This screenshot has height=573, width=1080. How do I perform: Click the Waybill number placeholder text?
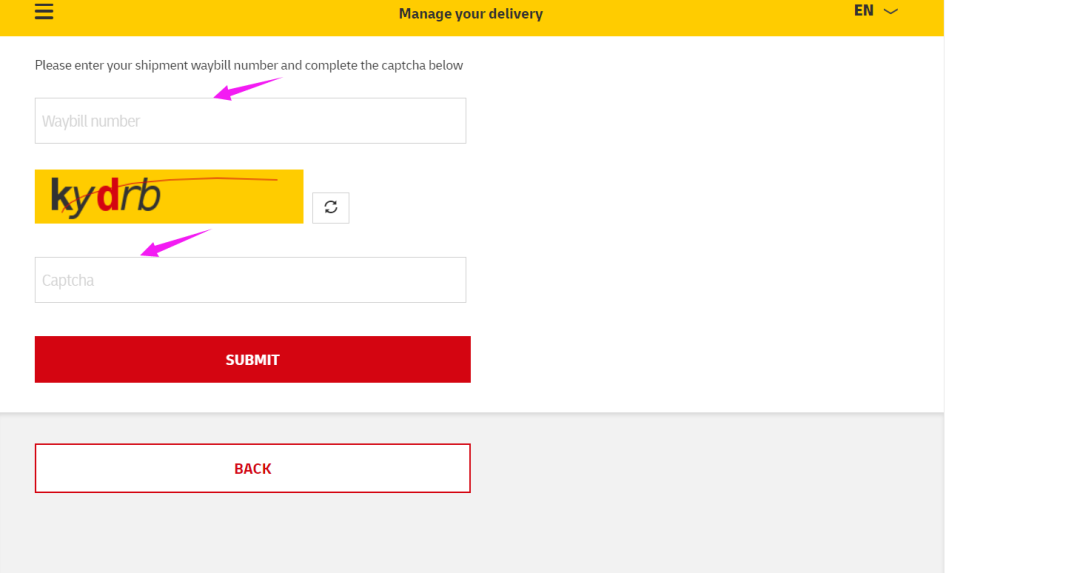click(x=91, y=121)
